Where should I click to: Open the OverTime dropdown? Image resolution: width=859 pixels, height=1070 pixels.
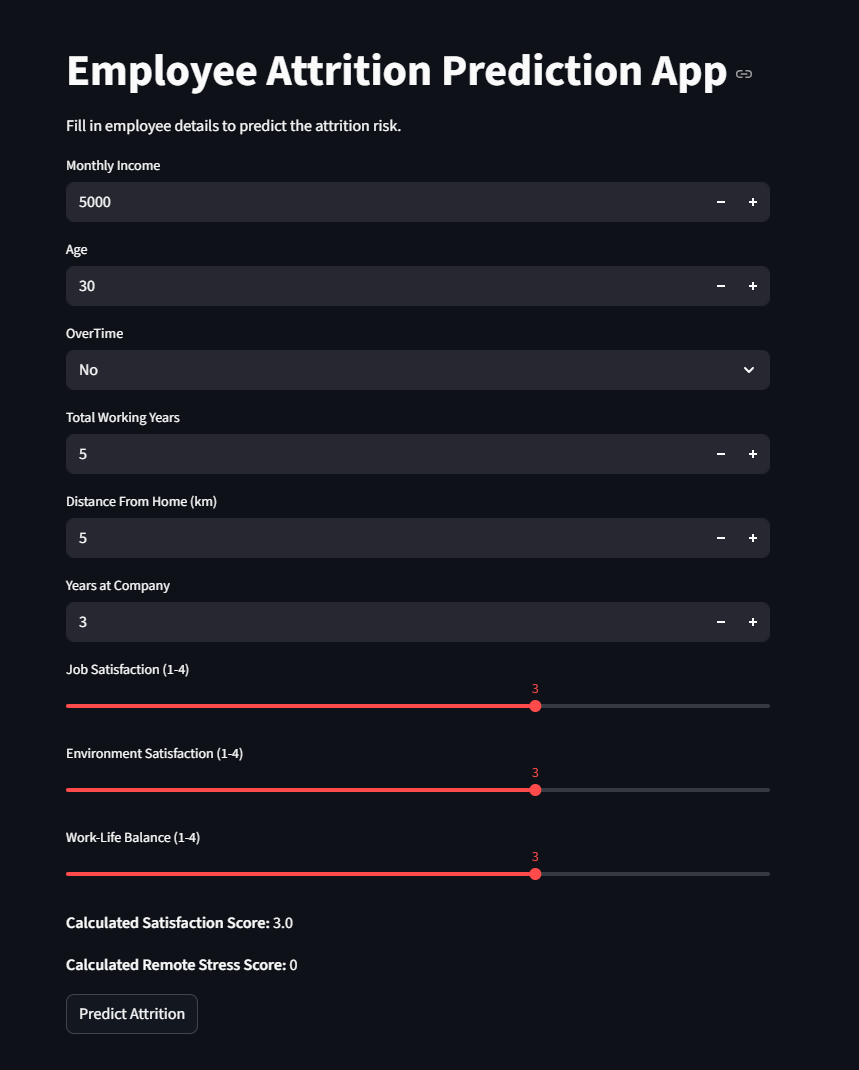(x=417, y=370)
